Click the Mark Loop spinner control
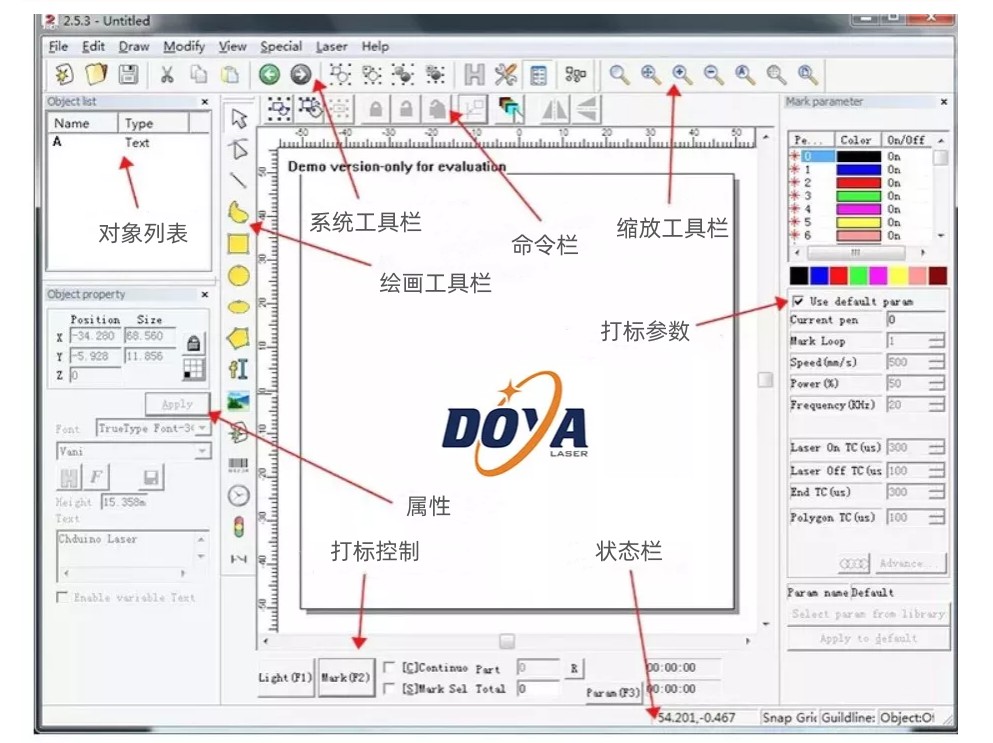The width and height of the screenshot is (993, 743). tap(936, 342)
